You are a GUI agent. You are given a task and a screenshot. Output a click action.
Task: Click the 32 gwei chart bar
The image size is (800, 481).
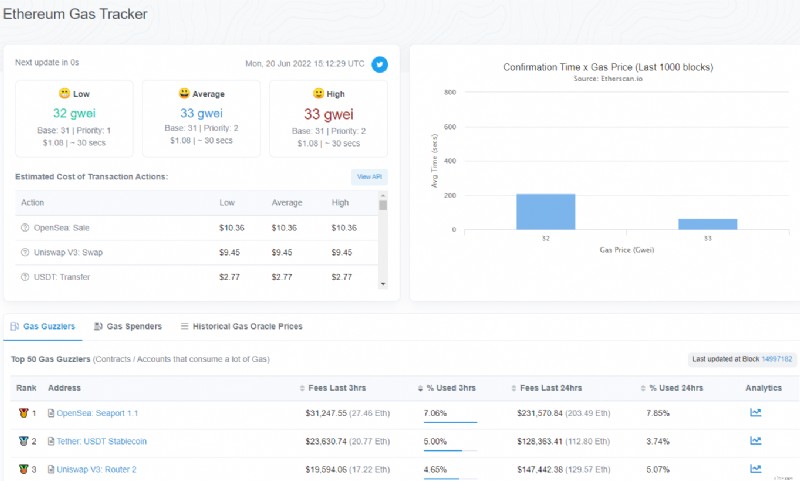545,212
